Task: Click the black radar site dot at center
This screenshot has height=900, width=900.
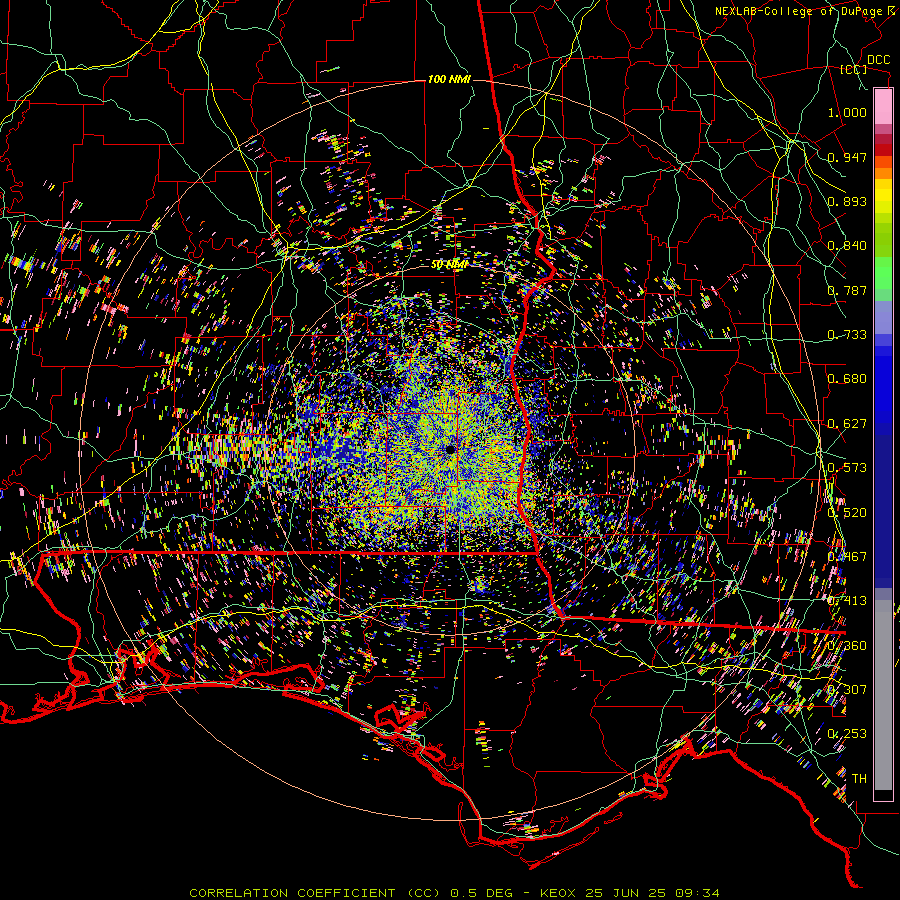Action: 451,449
